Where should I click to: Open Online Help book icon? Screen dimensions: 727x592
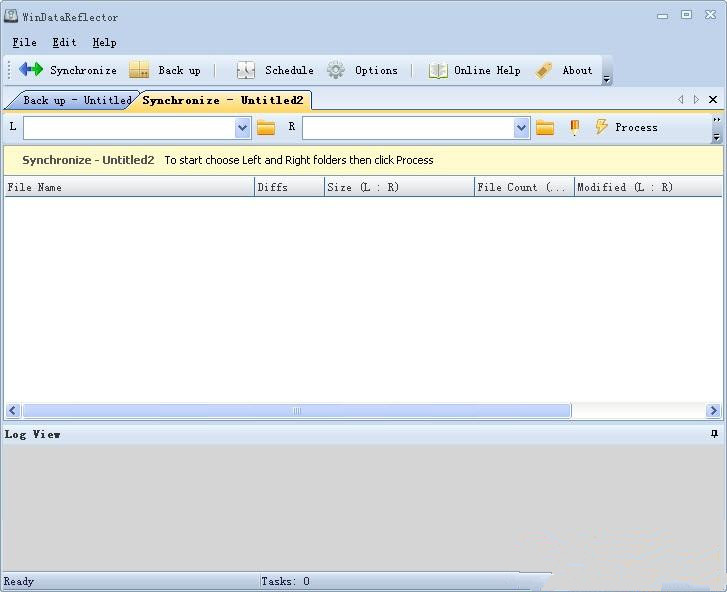[x=438, y=70]
